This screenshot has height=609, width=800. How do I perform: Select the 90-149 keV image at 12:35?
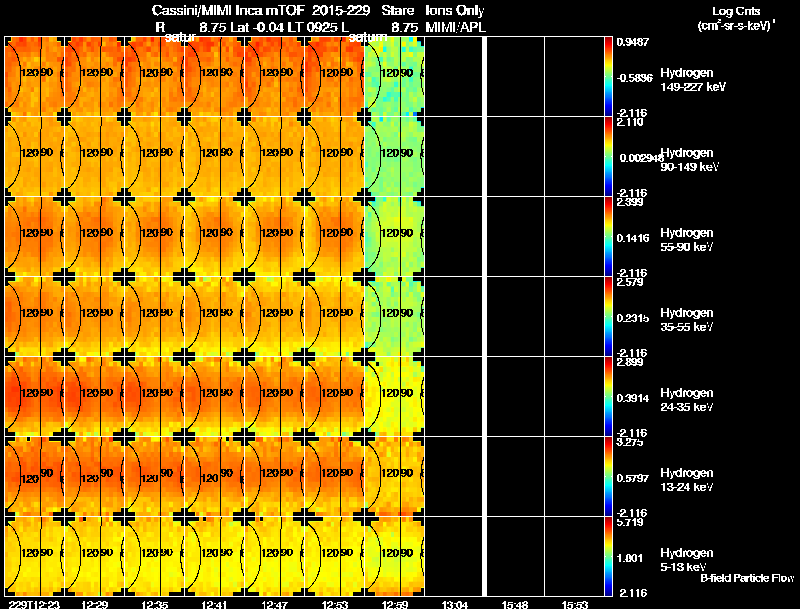(x=155, y=157)
